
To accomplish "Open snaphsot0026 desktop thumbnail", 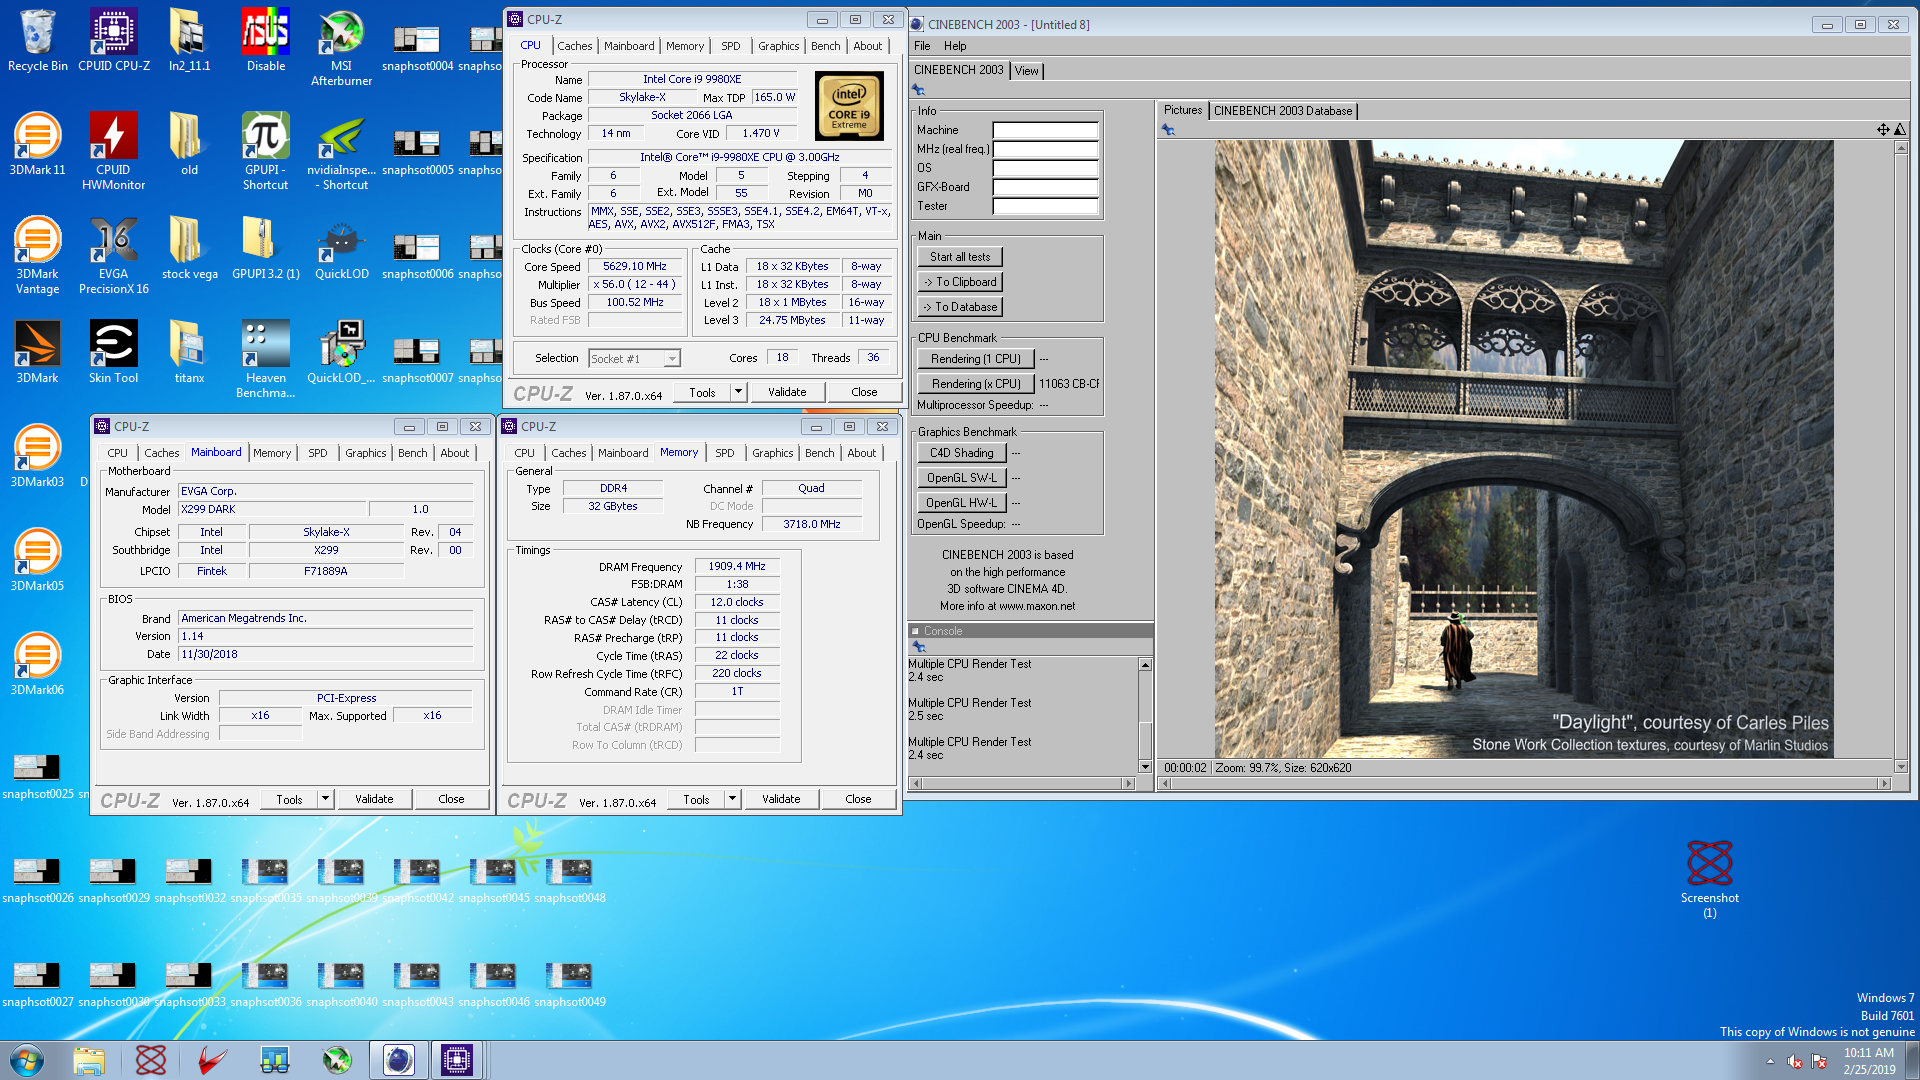I will (x=37, y=879).
